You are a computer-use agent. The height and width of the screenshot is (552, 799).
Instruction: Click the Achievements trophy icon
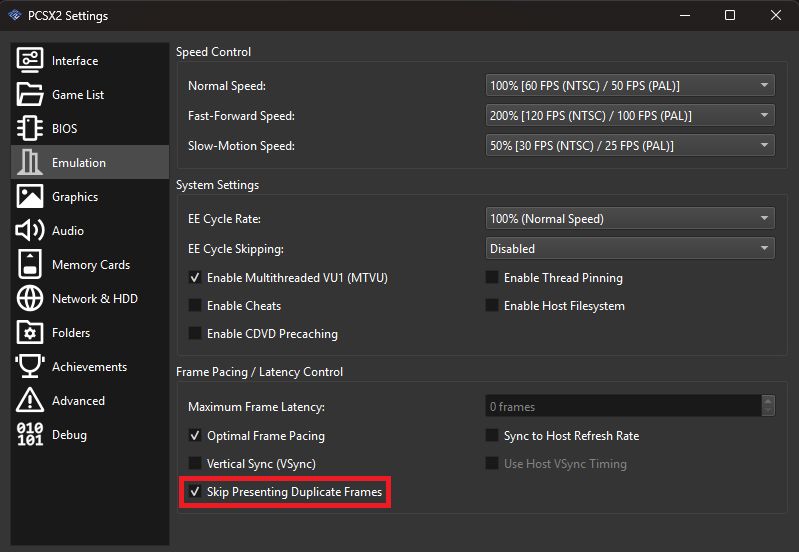(x=30, y=366)
